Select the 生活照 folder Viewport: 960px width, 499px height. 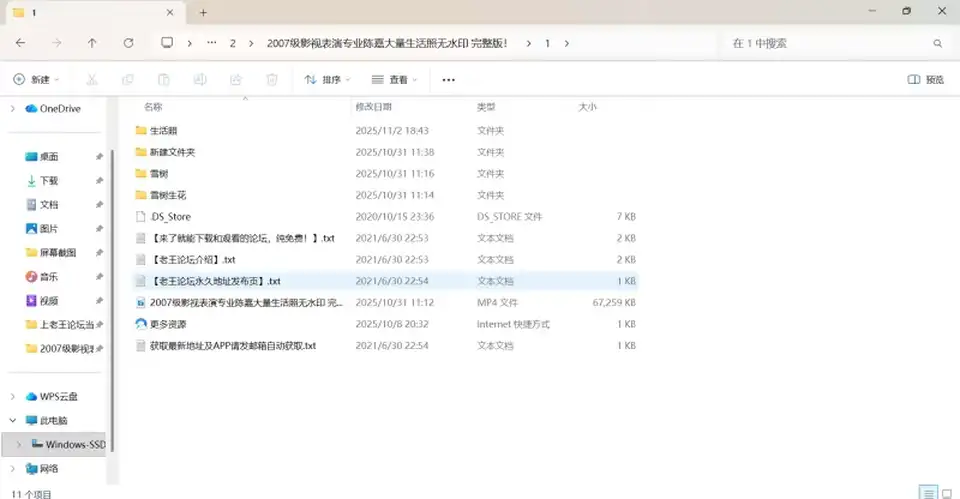click(x=386, y=130)
